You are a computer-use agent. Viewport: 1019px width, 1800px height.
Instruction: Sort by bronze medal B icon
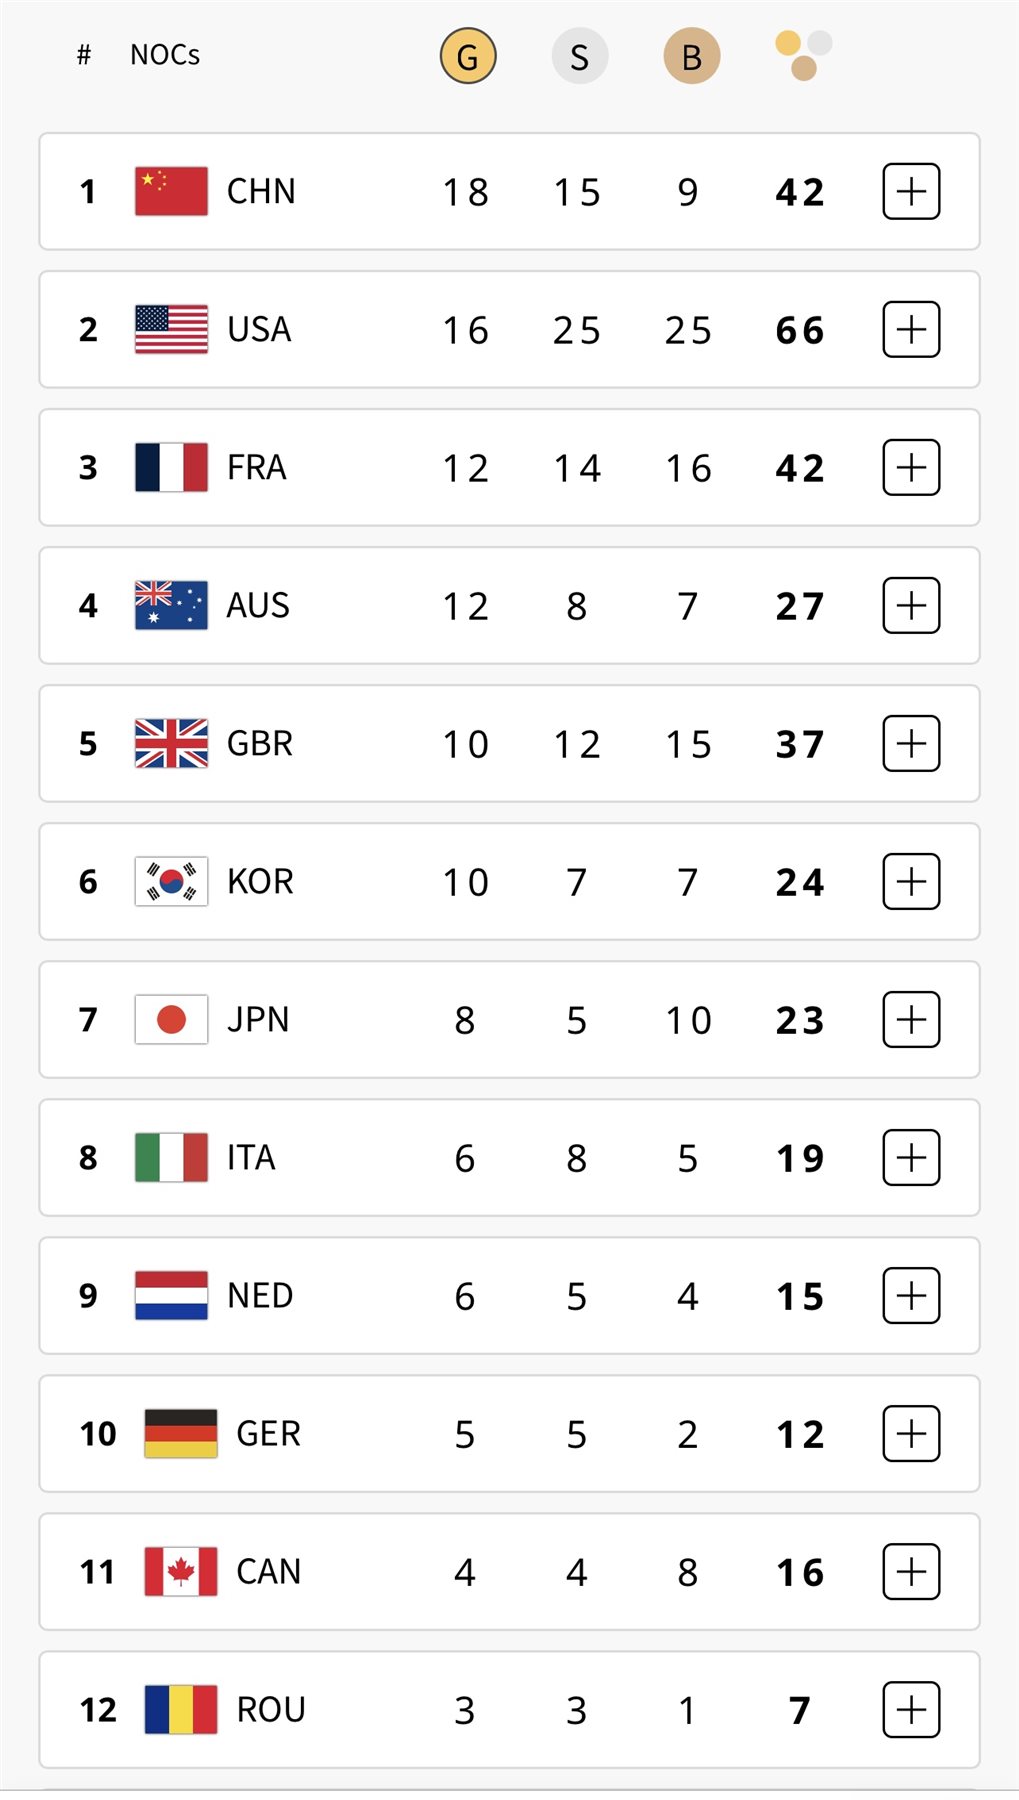tap(691, 56)
